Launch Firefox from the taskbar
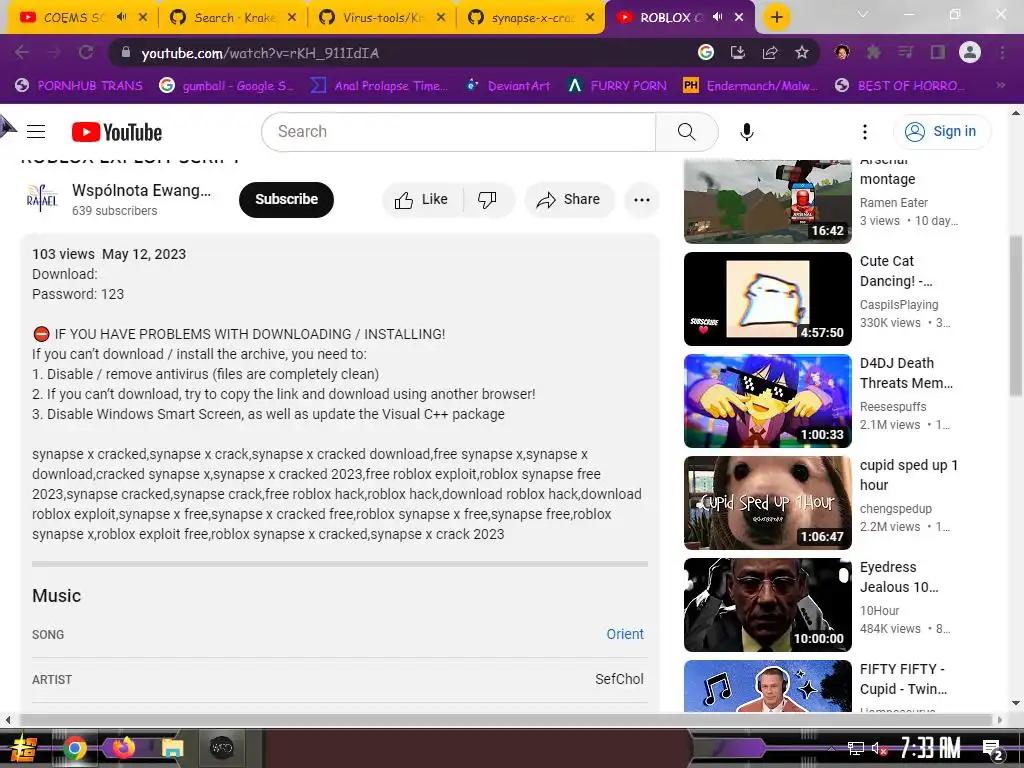1024x768 pixels. [123, 747]
